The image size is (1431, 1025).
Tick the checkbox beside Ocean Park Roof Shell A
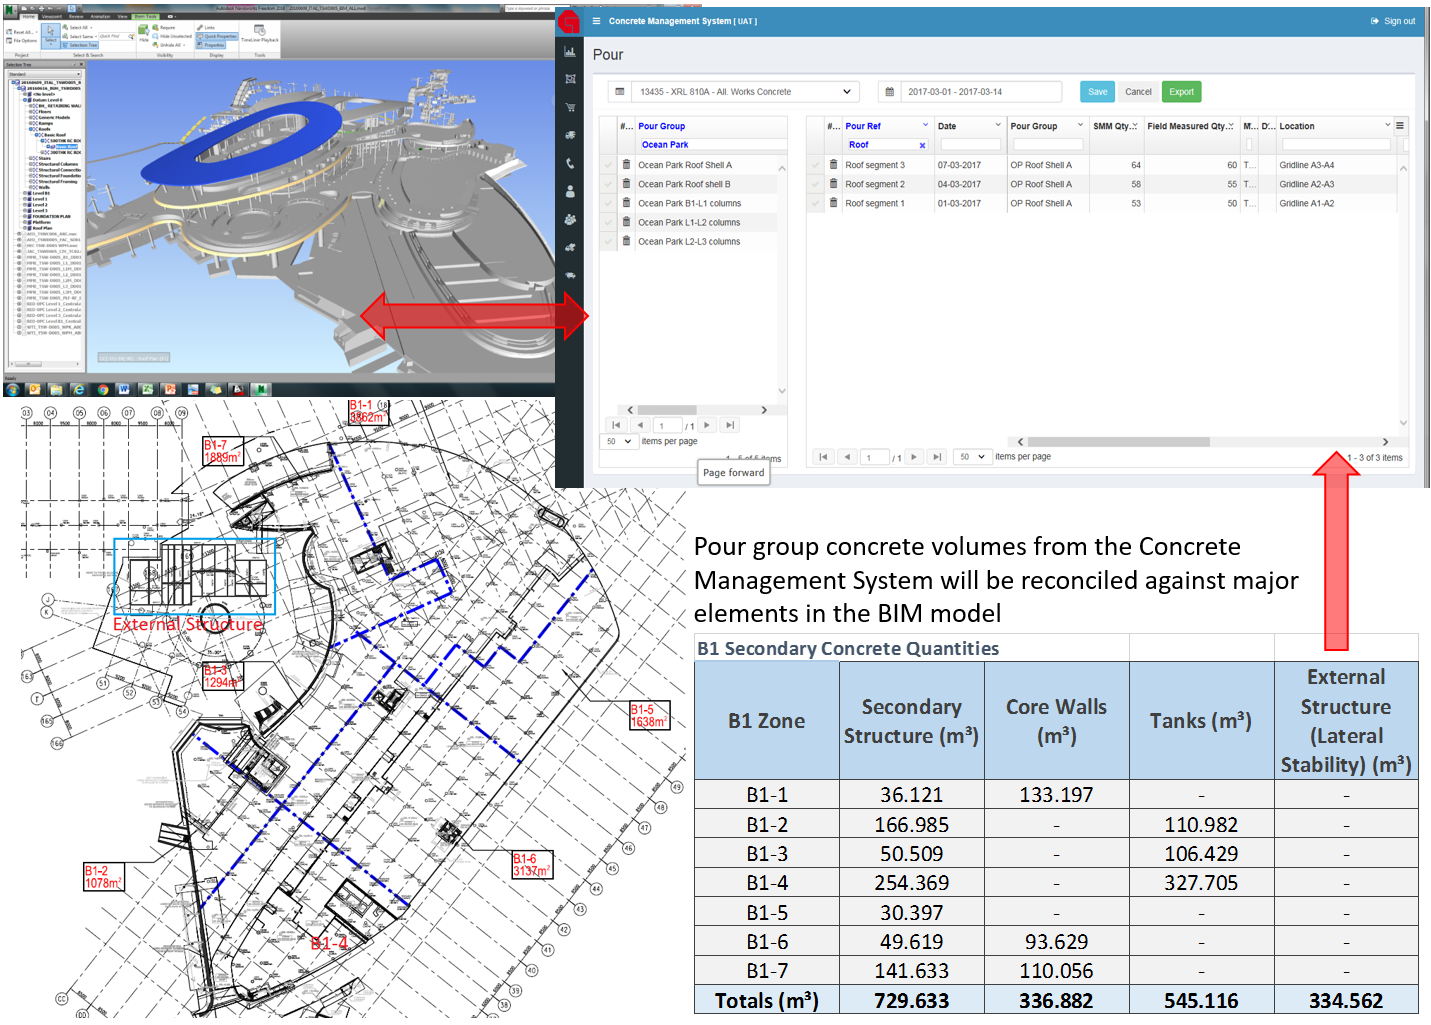point(608,165)
